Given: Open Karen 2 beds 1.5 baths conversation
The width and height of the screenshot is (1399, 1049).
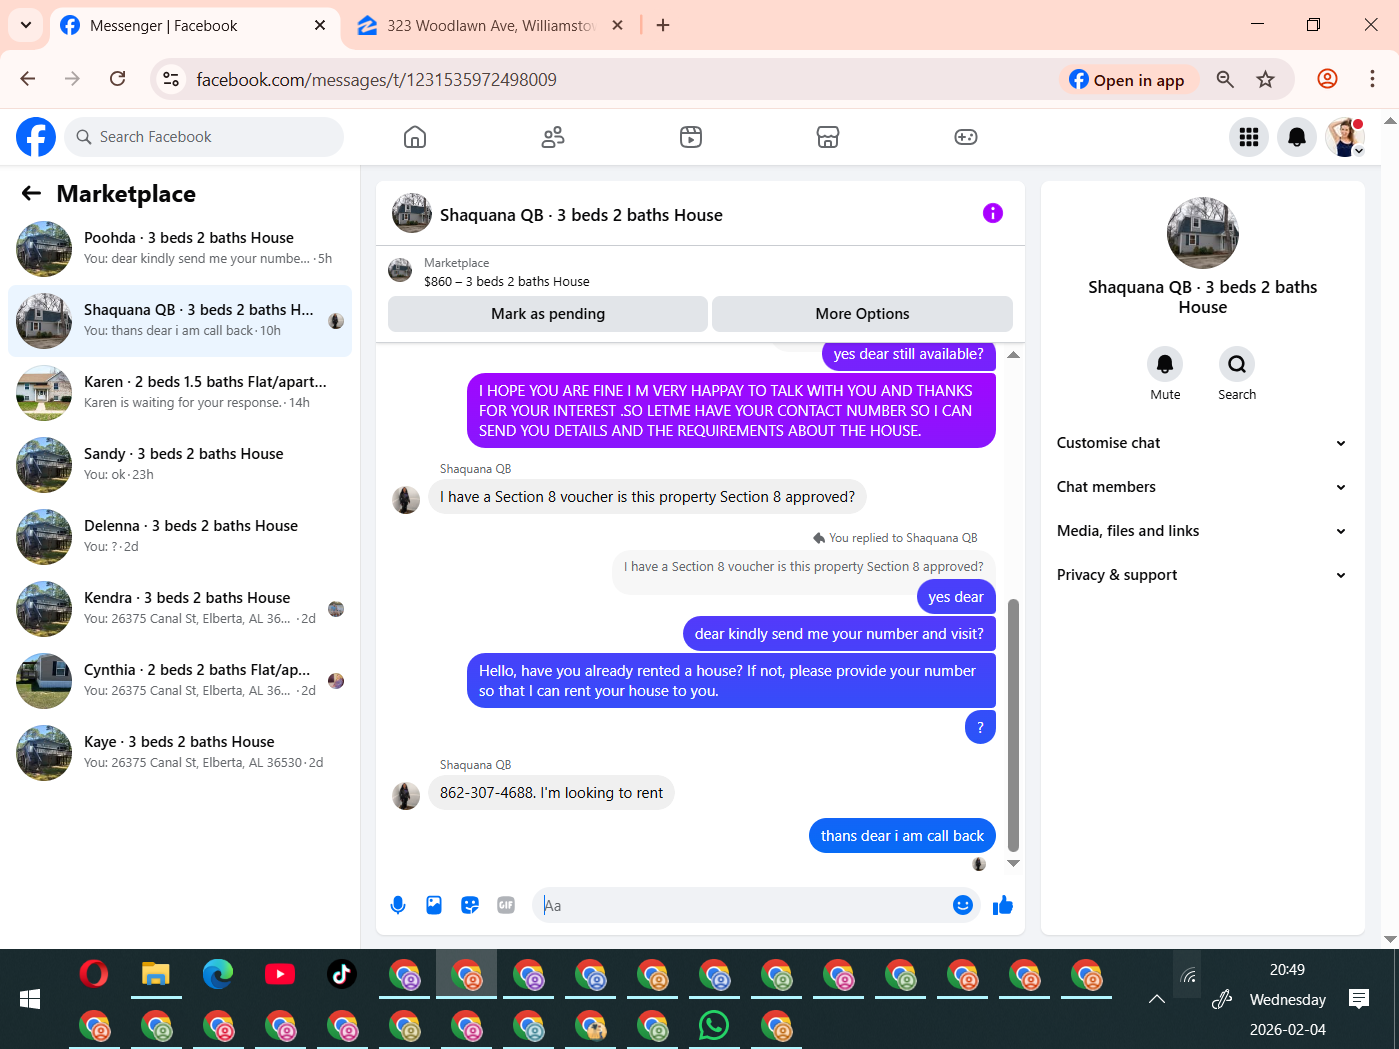Looking at the screenshot, I should (x=180, y=393).
